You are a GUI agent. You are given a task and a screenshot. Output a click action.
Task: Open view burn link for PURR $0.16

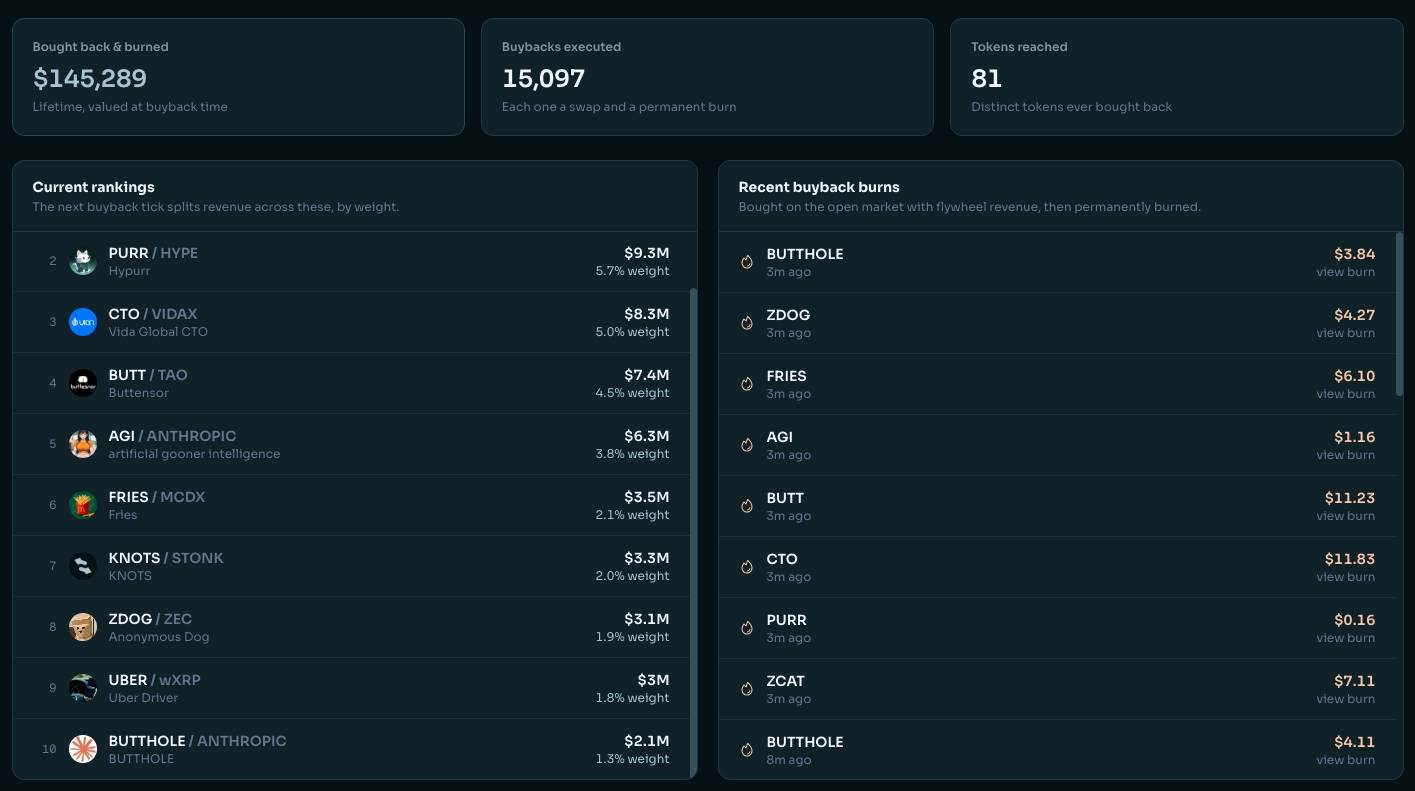(x=1345, y=638)
